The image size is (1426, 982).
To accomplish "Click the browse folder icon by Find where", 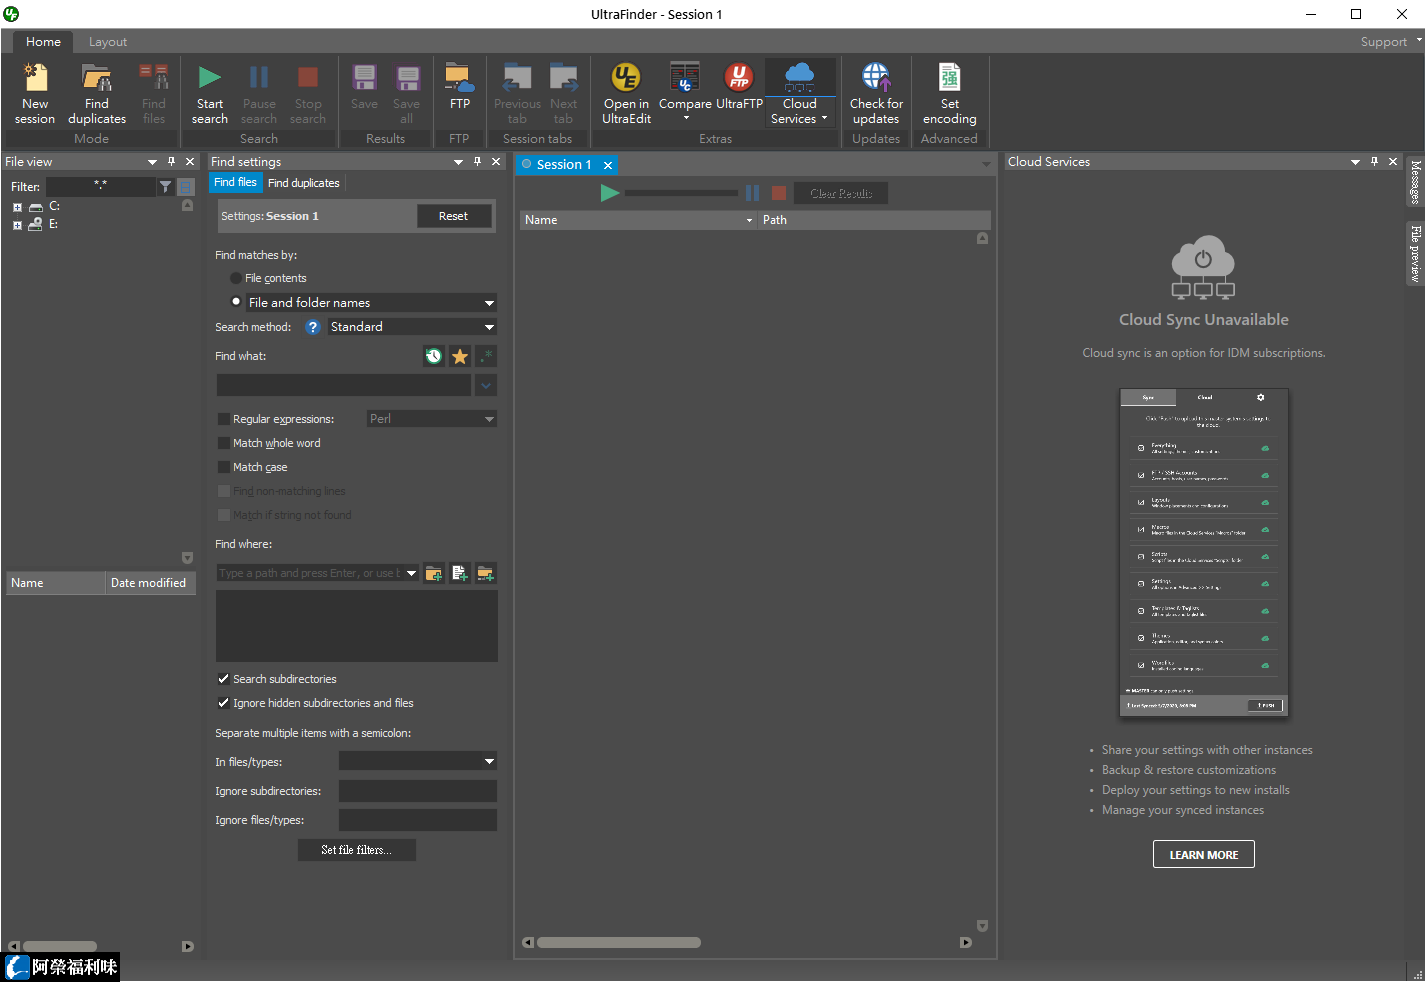I will (x=434, y=573).
